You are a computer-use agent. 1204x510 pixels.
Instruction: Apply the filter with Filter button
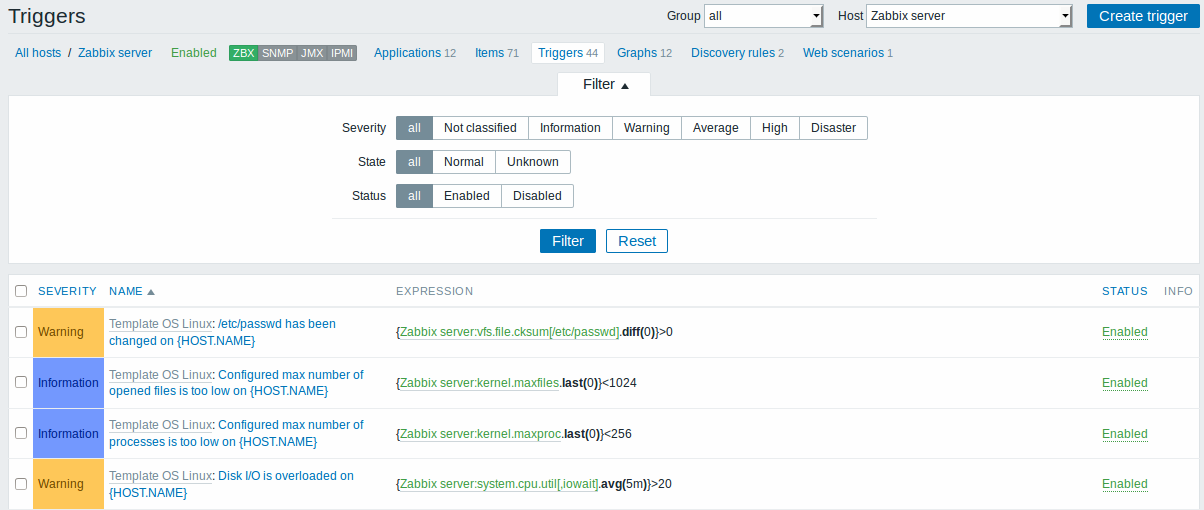(568, 241)
